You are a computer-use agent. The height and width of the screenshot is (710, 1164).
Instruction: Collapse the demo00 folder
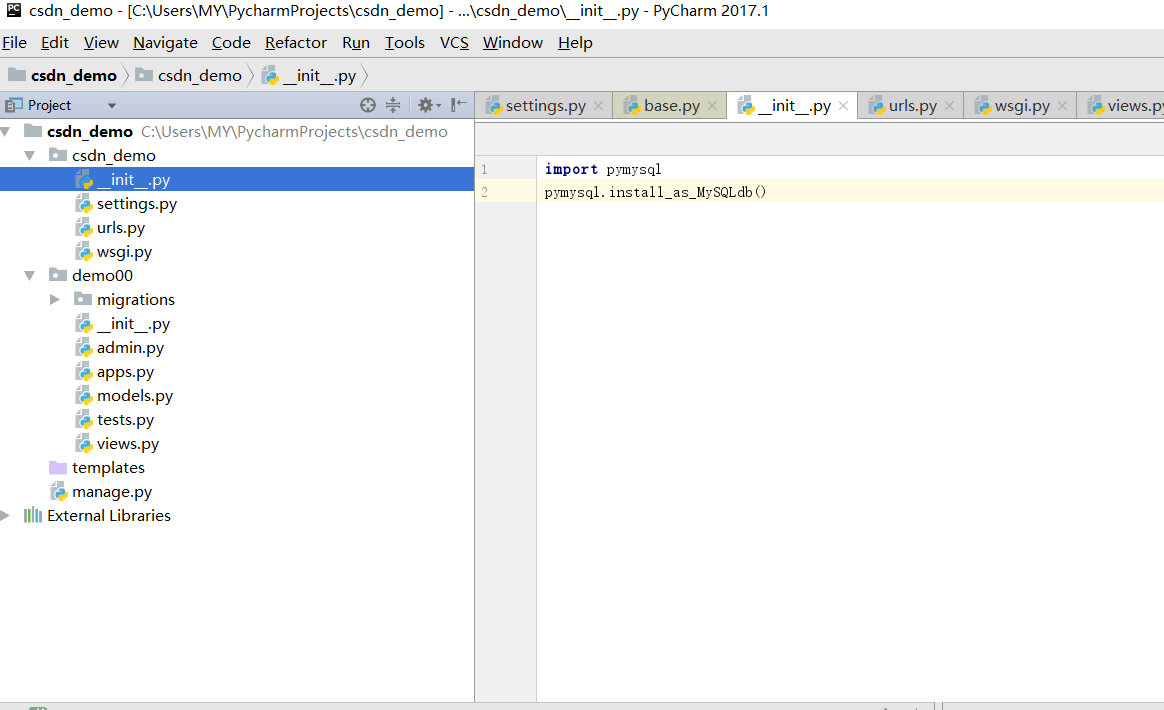pos(30,276)
